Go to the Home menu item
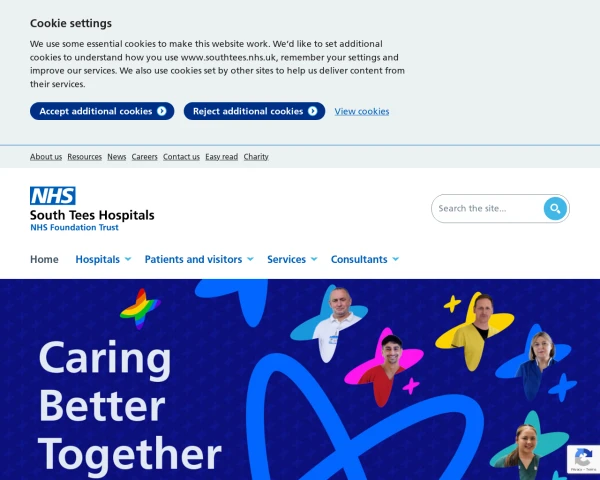The width and height of the screenshot is (600, 480). coord(44,259)
